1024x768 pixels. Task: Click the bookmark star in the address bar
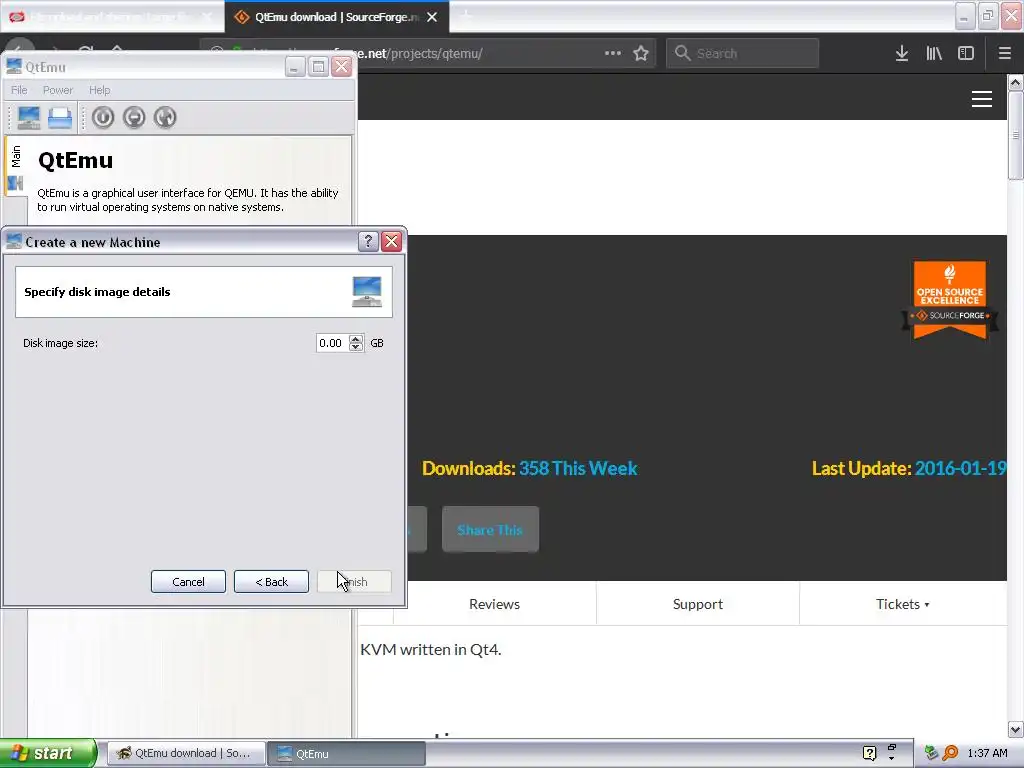click(641, 54)
